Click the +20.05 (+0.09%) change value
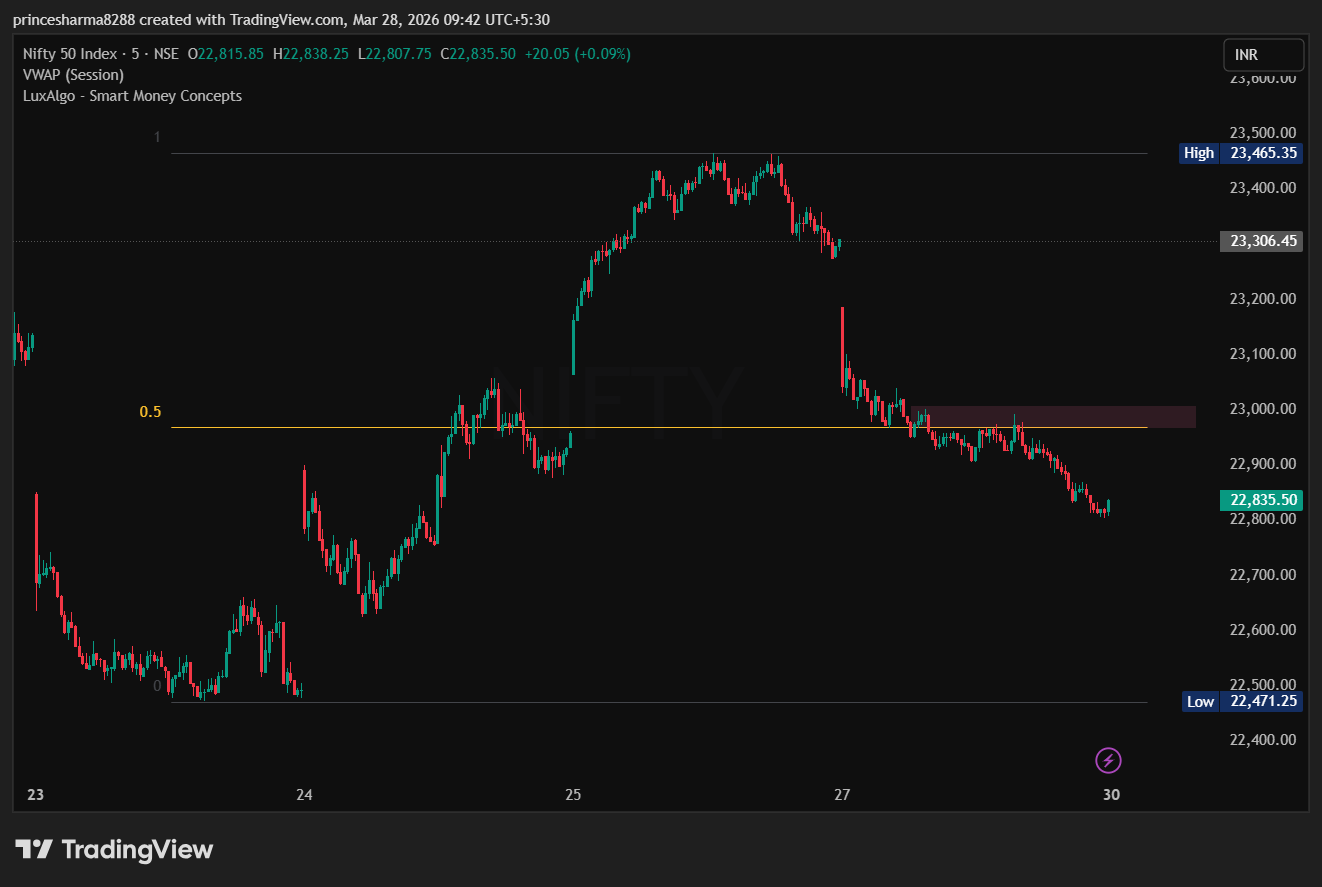1322x887 pixels. point(577,54)
